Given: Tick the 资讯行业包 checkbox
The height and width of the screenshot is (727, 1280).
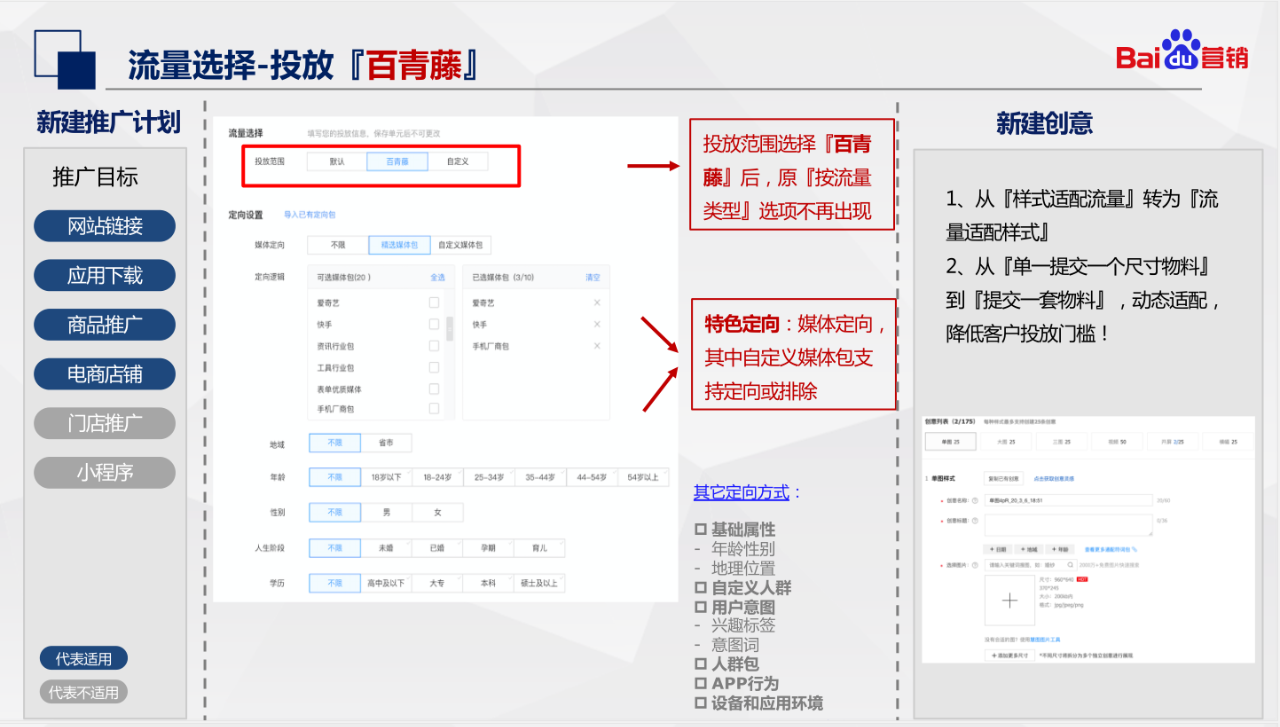Looking at the screenshot, I should 434,346.
